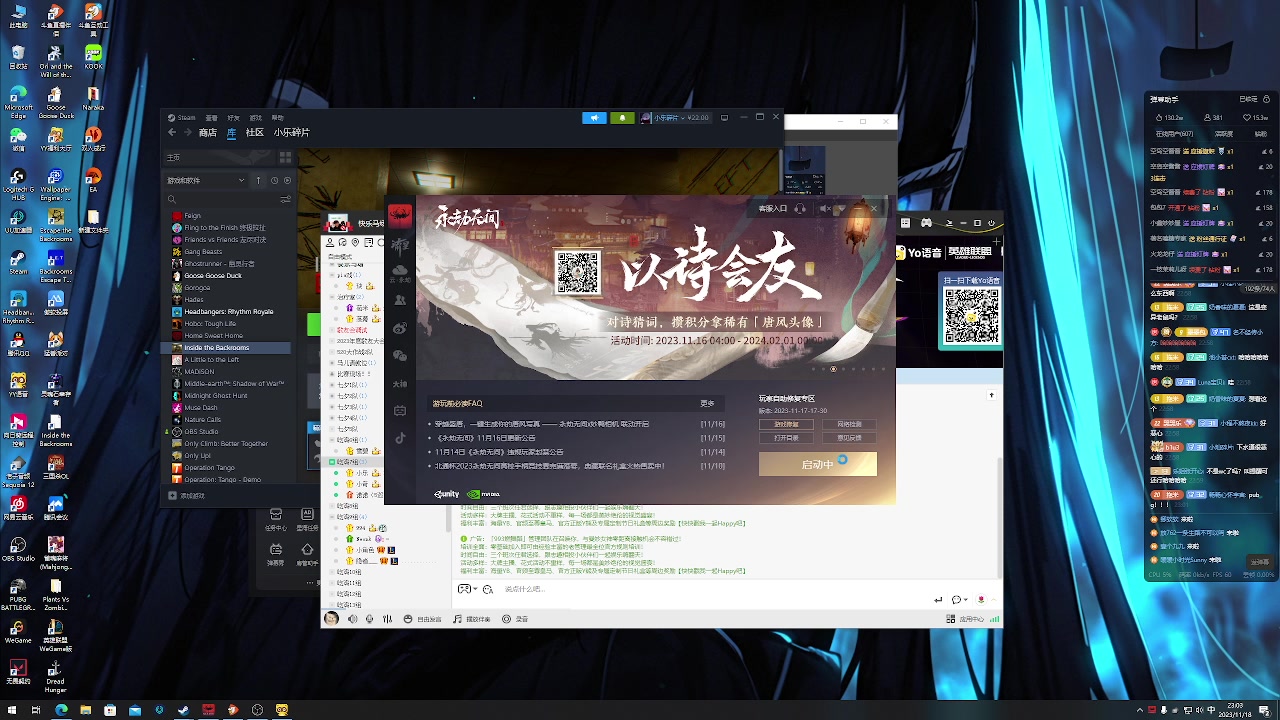Open the 小乐碎片 profile tab in Steam
Screen dimensions: 1280x720
pyautogui.click(x=292, y=132)
